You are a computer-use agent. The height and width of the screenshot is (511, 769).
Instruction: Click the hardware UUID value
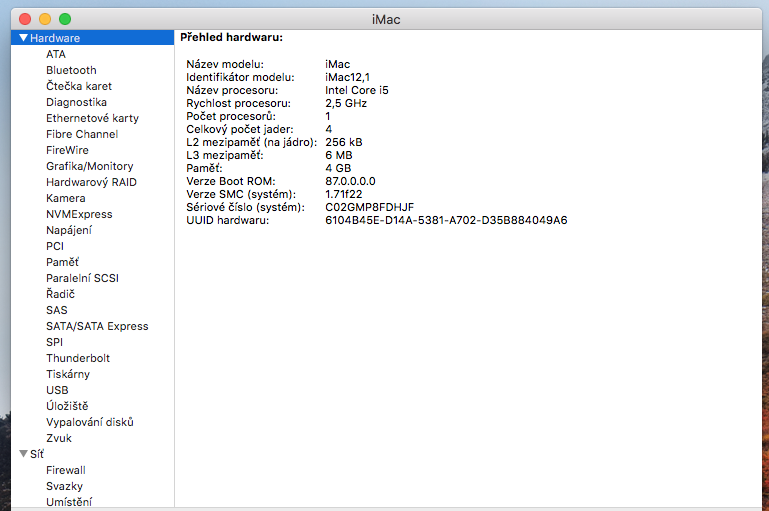coord(446,220)
